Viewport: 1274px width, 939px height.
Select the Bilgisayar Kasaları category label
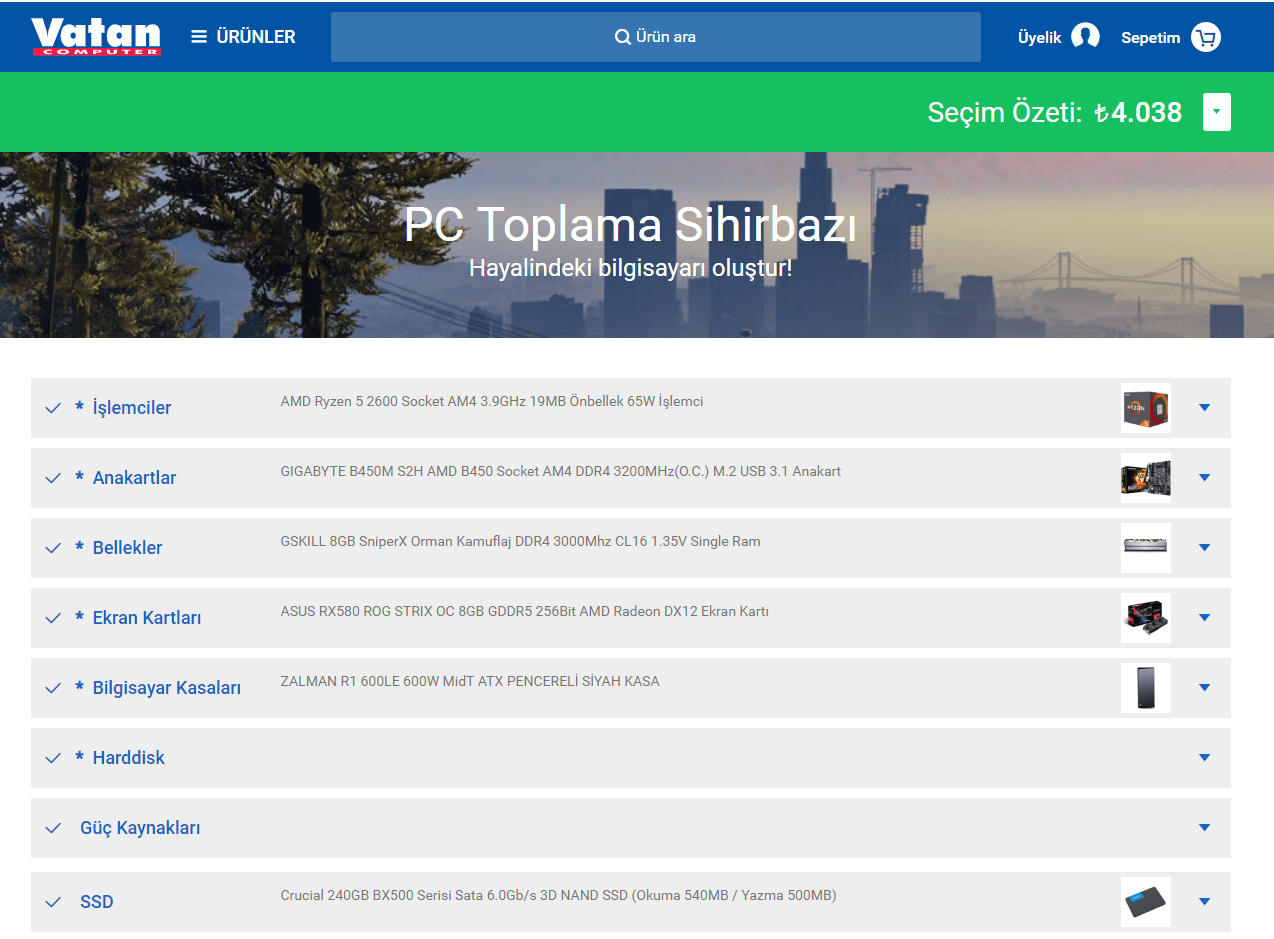167,688
